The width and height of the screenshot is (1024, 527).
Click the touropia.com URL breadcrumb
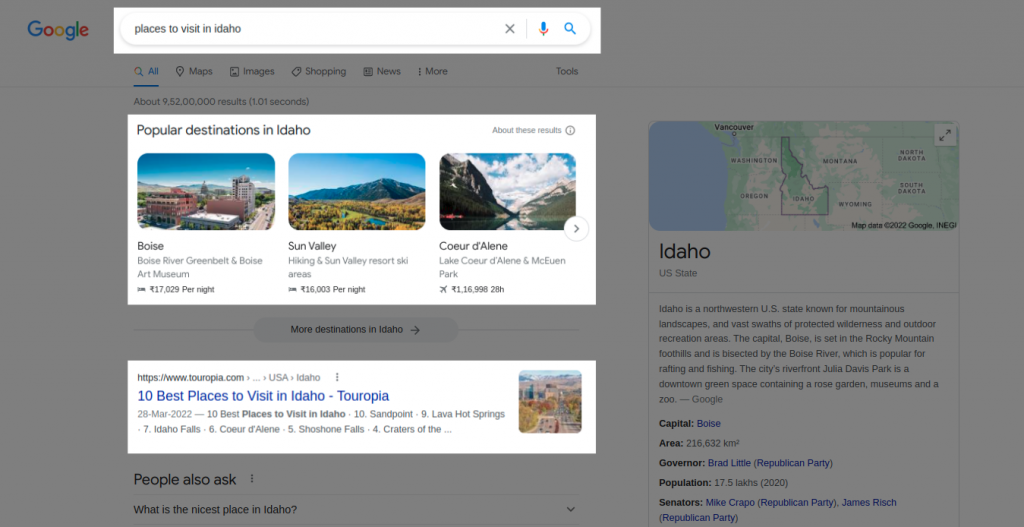pyautogui.click(x=229, y=377)
